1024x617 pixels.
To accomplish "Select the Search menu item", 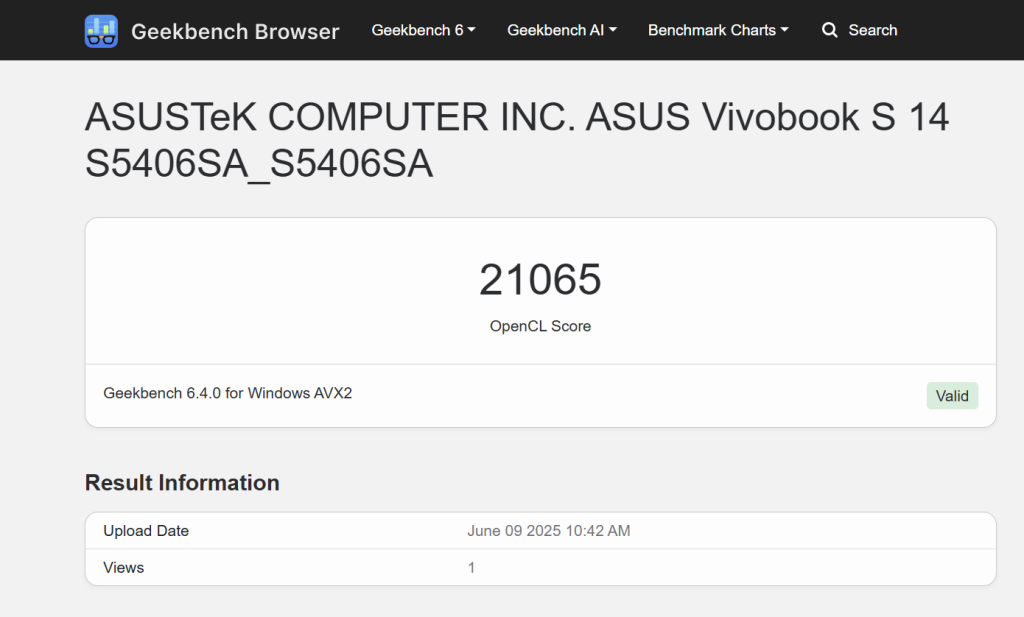I will (871, 30).
